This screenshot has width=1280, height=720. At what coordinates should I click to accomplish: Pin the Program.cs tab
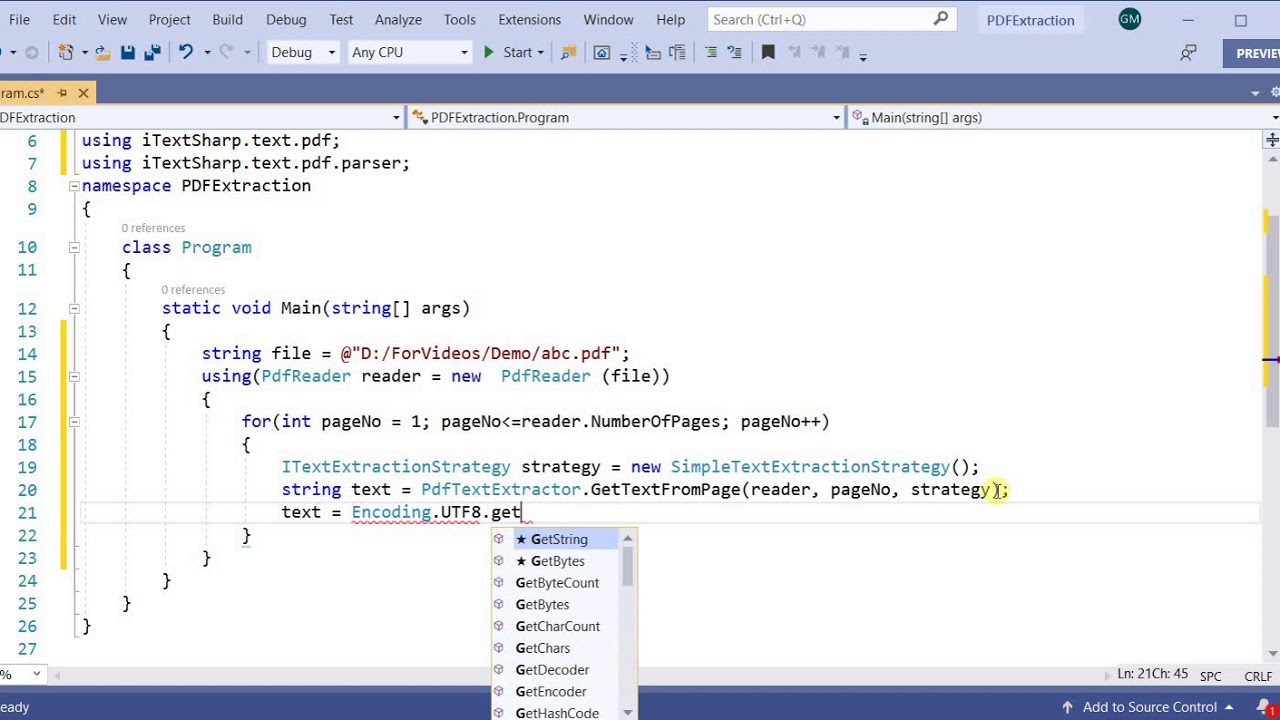click(62, 93)
